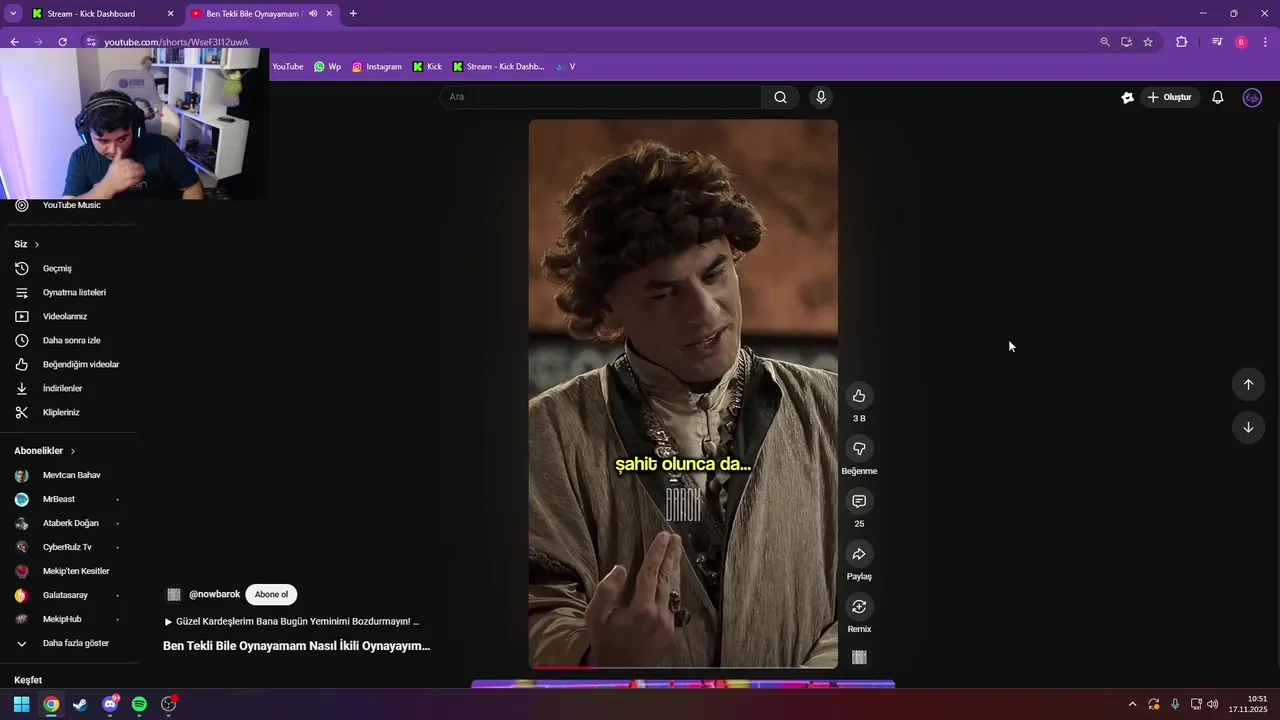
Task: Open CyberRulz Tv channel
Action: coord(68,547)
